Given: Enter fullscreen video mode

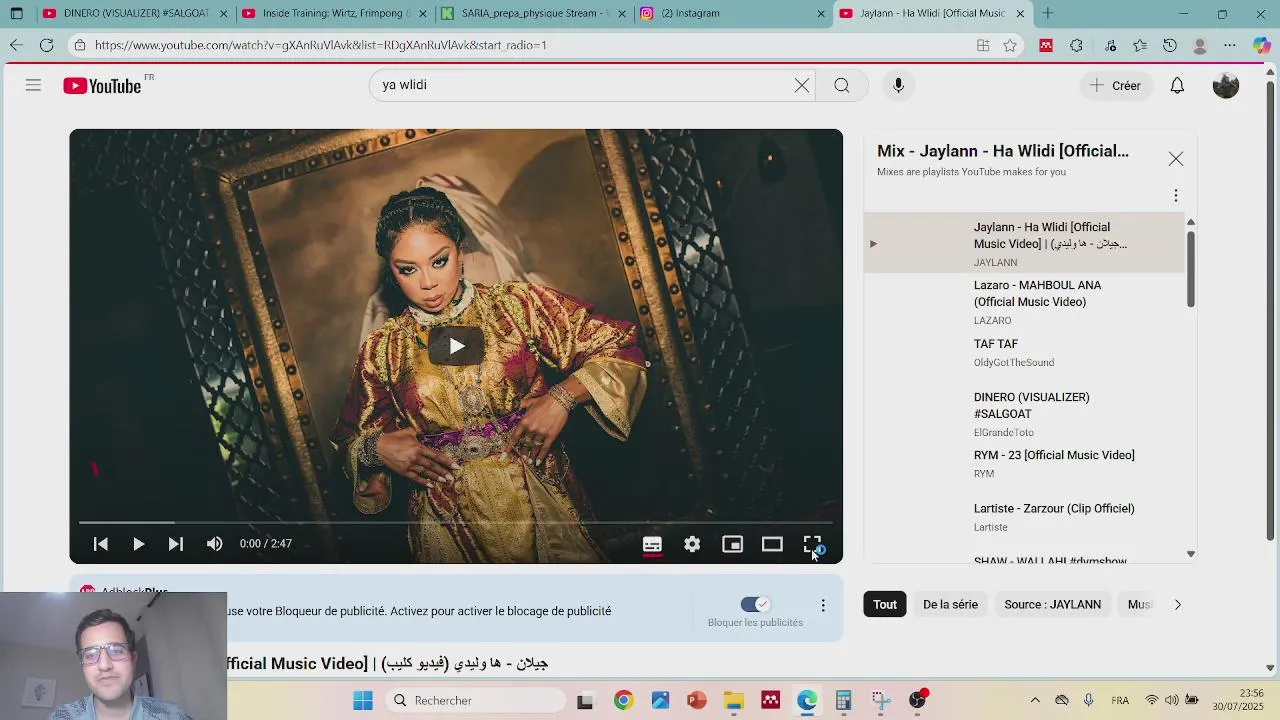Looking at the screenshot, I should (x=812, y=544).
